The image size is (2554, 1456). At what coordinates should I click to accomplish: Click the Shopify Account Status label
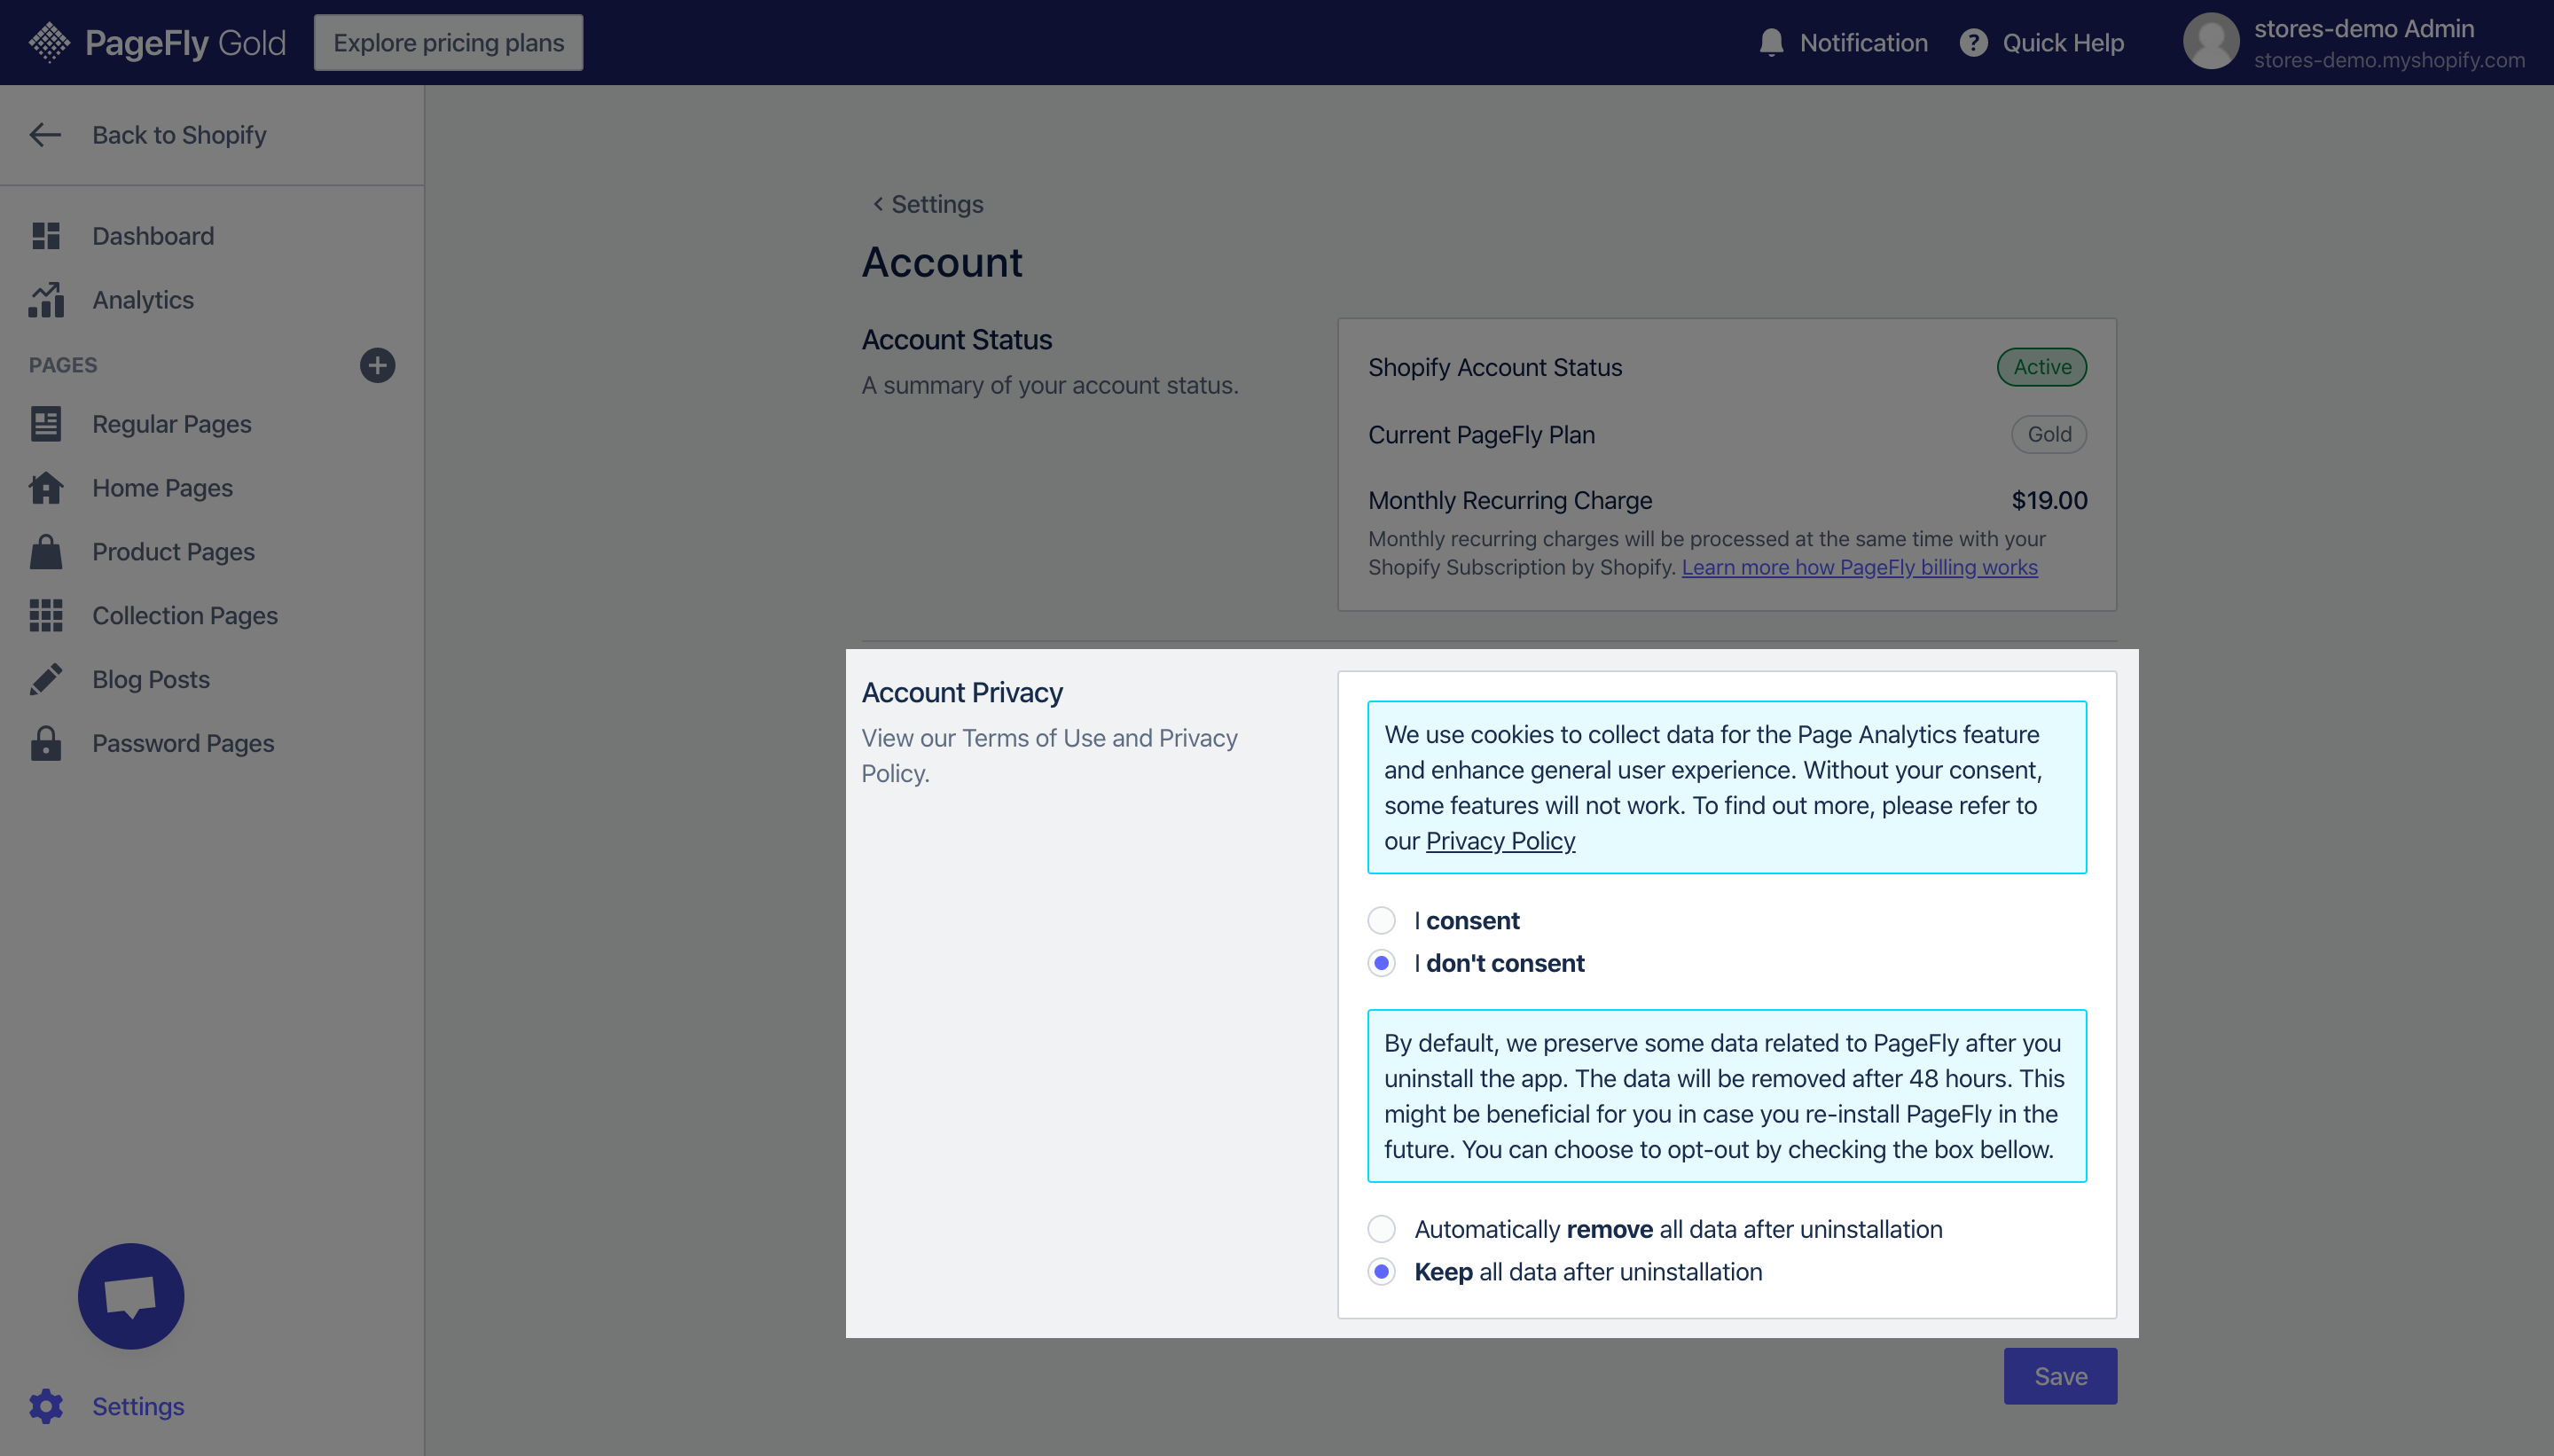[x=1495, y=367]
